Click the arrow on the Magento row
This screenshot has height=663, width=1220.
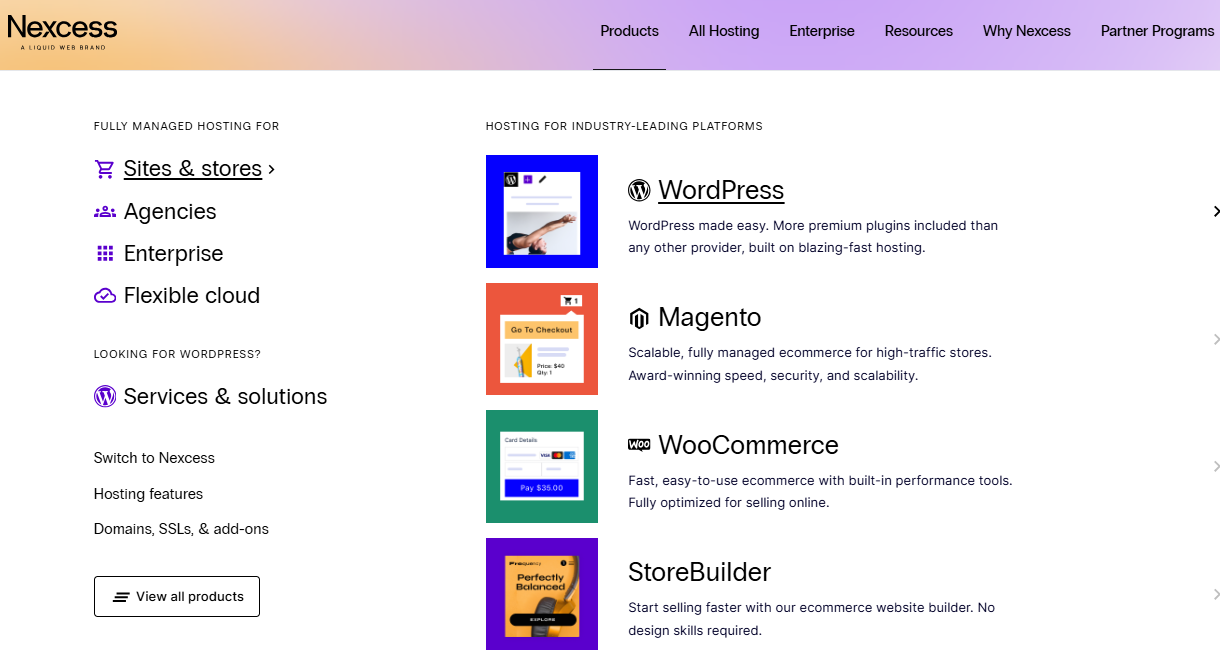pos(1216,339)
